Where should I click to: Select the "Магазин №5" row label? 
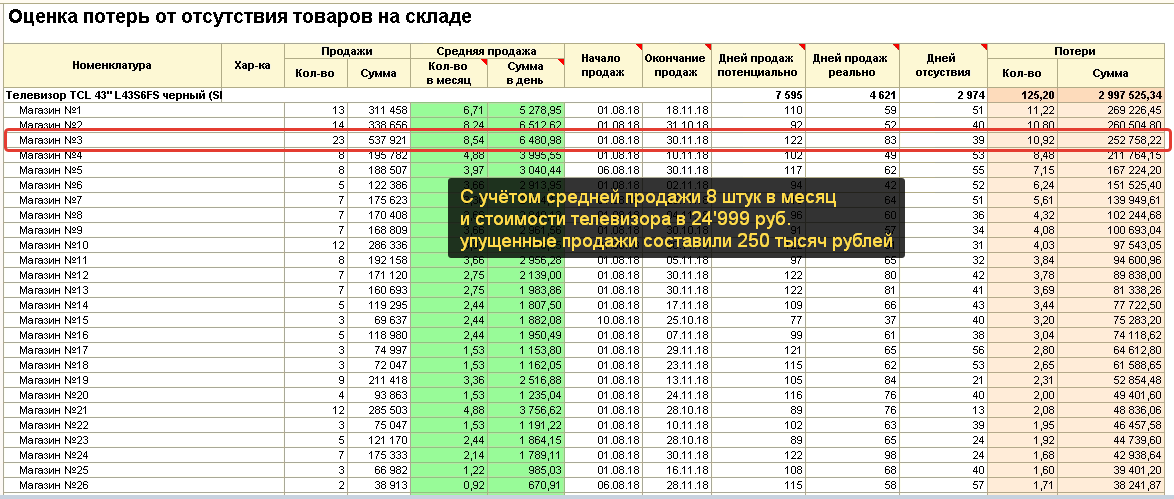[x=50, y=170]
